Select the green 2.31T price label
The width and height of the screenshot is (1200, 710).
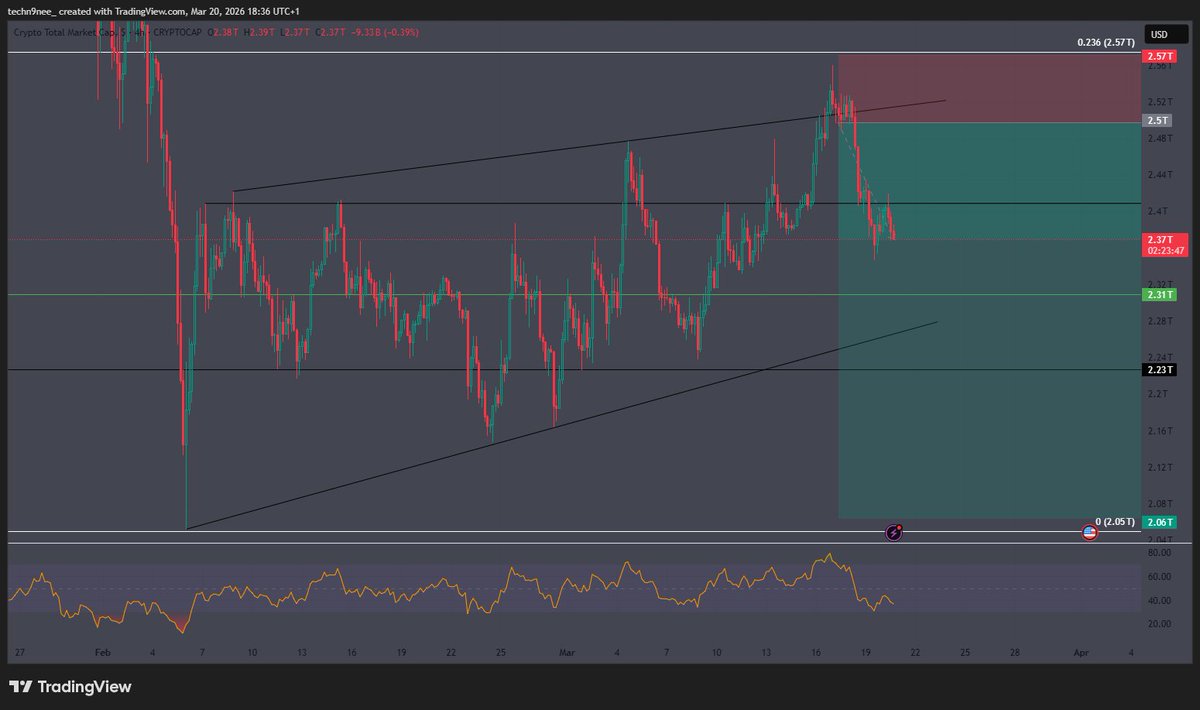click(1158, 295)
